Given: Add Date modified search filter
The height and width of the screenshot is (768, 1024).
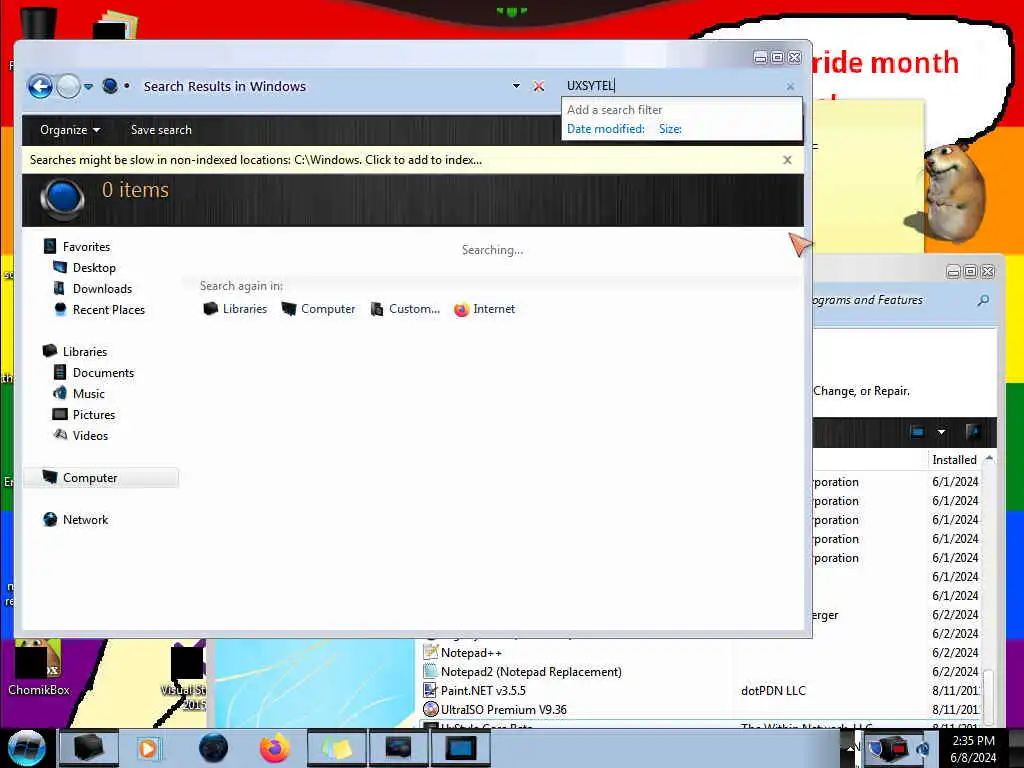Looking at the screenshot, I should (x=605, y=129).
